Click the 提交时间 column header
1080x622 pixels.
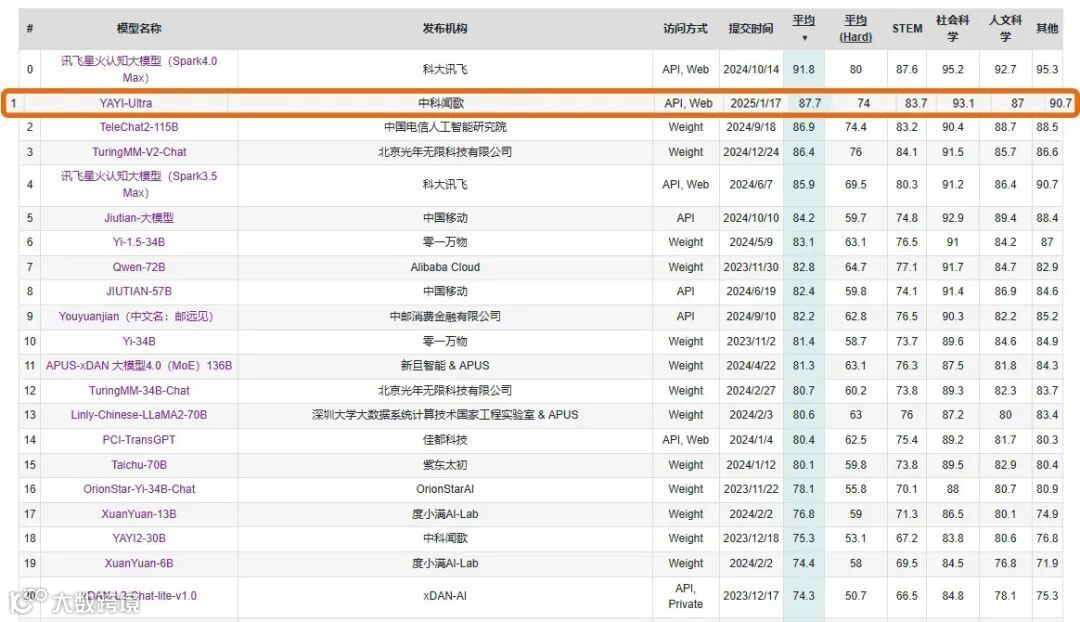[751, 28]
